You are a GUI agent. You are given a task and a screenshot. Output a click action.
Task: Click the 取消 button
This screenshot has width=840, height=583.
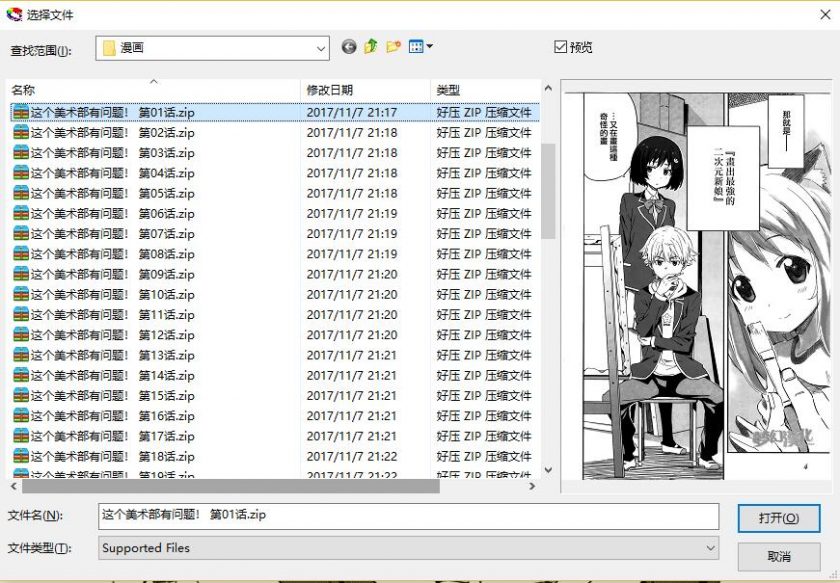[779, 556]
